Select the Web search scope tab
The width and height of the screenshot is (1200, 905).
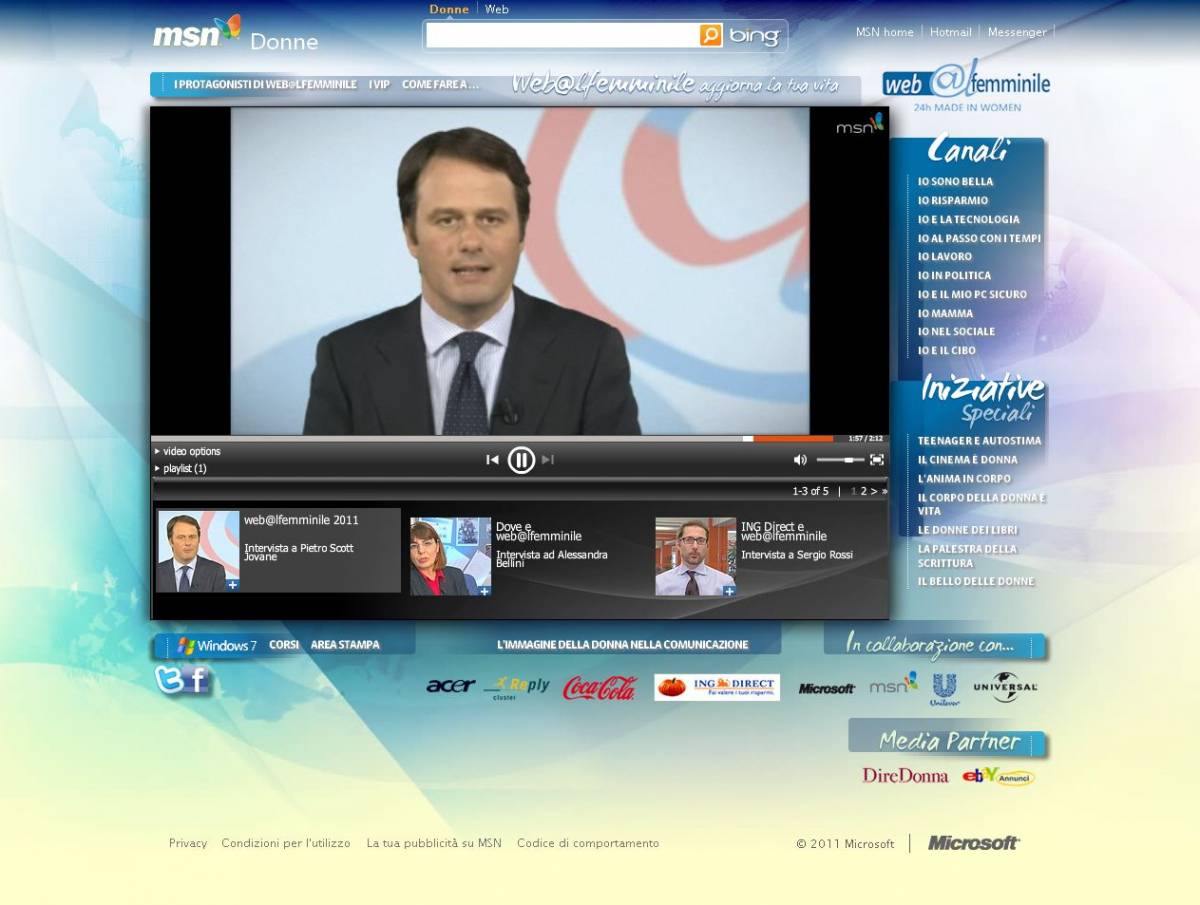tap(497, 9)
